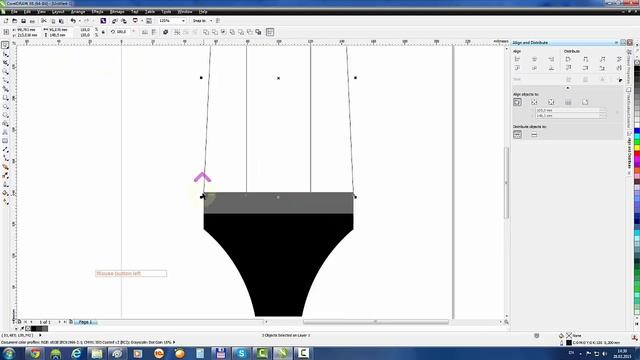Click the Create Boundary icon
Screen dimensions: 640x360
[x=258, y=32]
